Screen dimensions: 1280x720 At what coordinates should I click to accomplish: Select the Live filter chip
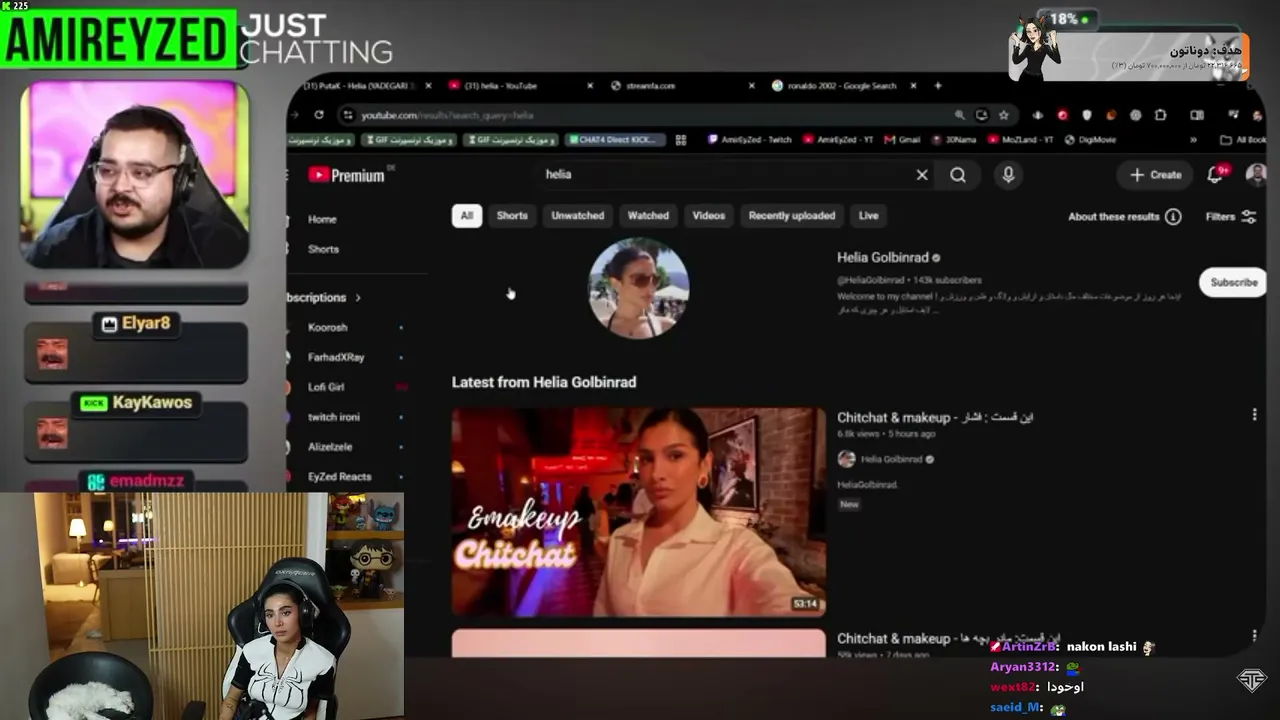[x=868, y=216]
